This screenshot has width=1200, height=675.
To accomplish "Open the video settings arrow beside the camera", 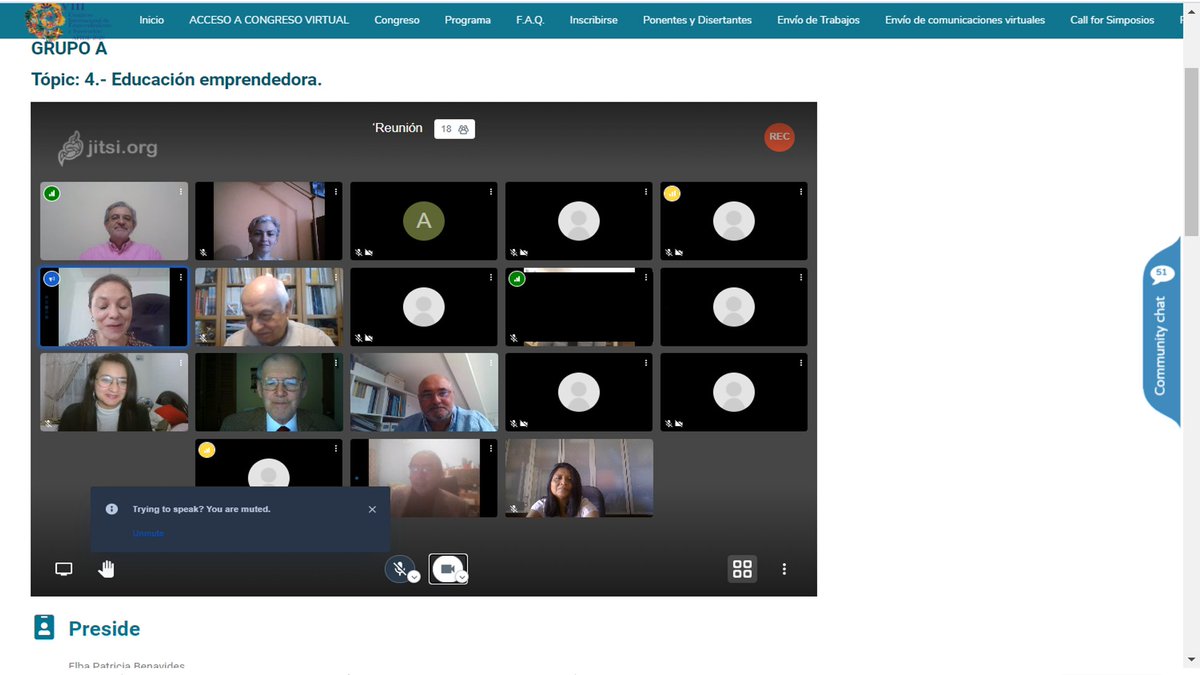I will 462,577.
